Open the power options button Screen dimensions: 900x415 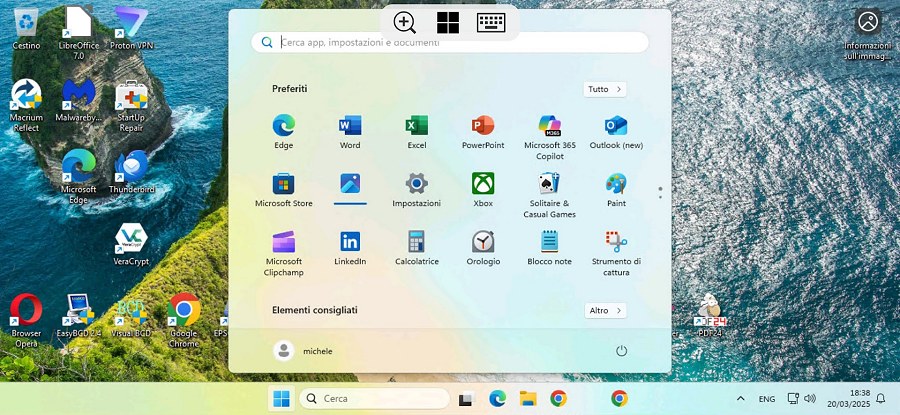(x=621, y=351)
